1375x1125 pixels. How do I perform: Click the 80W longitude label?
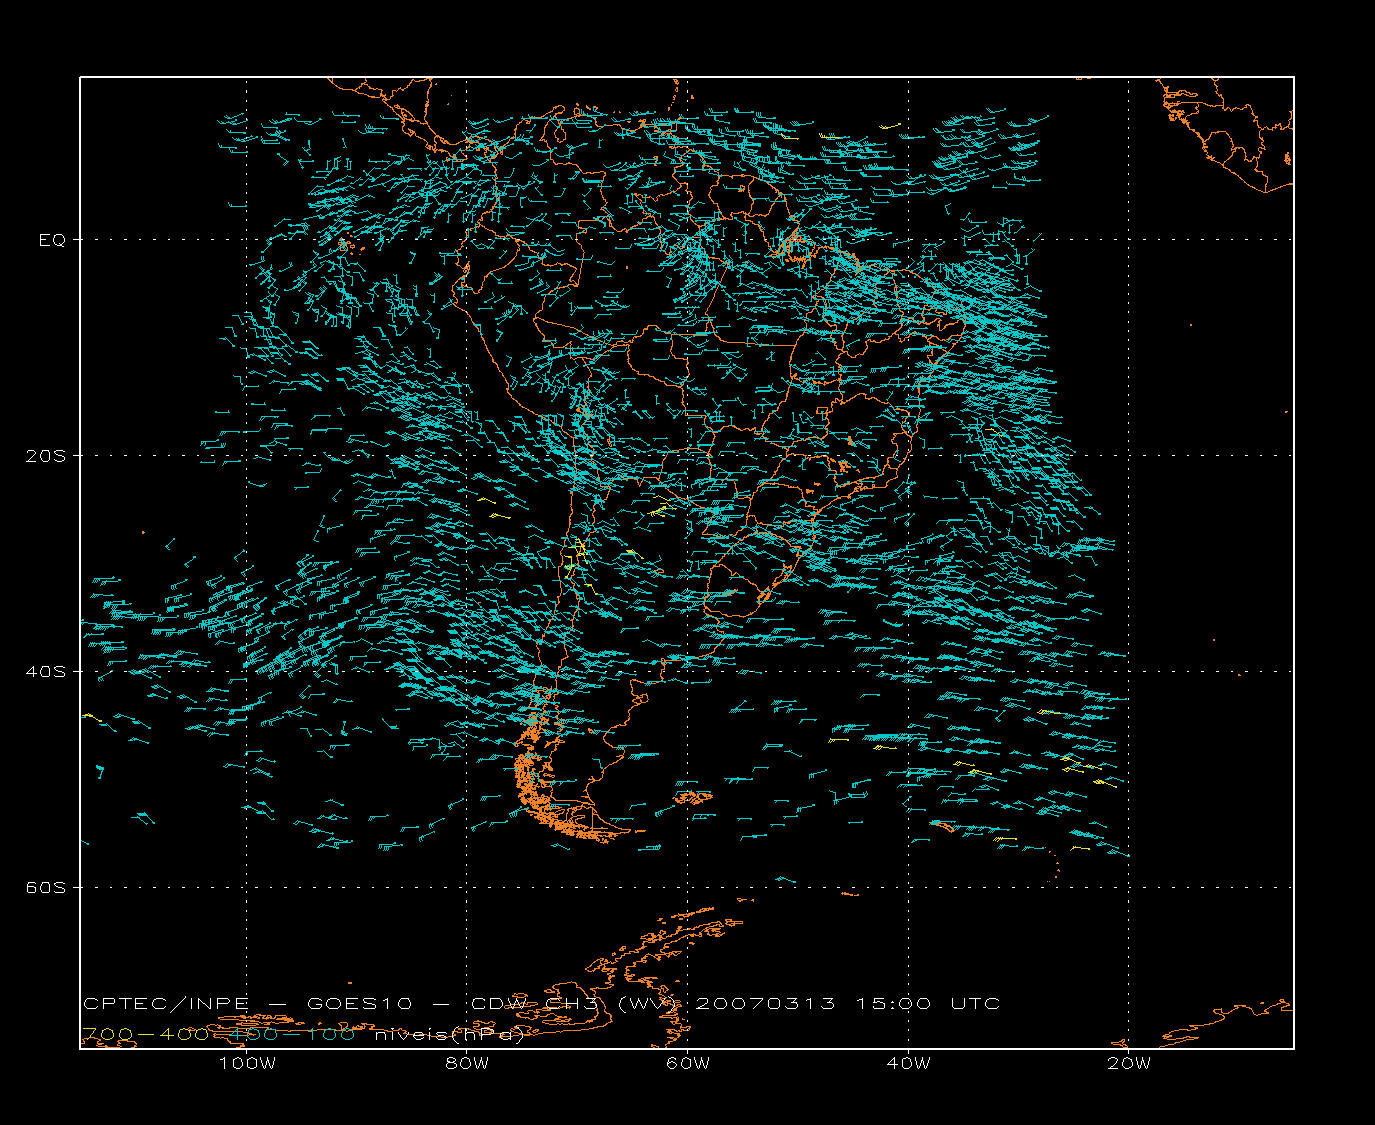pos(467,1064)
